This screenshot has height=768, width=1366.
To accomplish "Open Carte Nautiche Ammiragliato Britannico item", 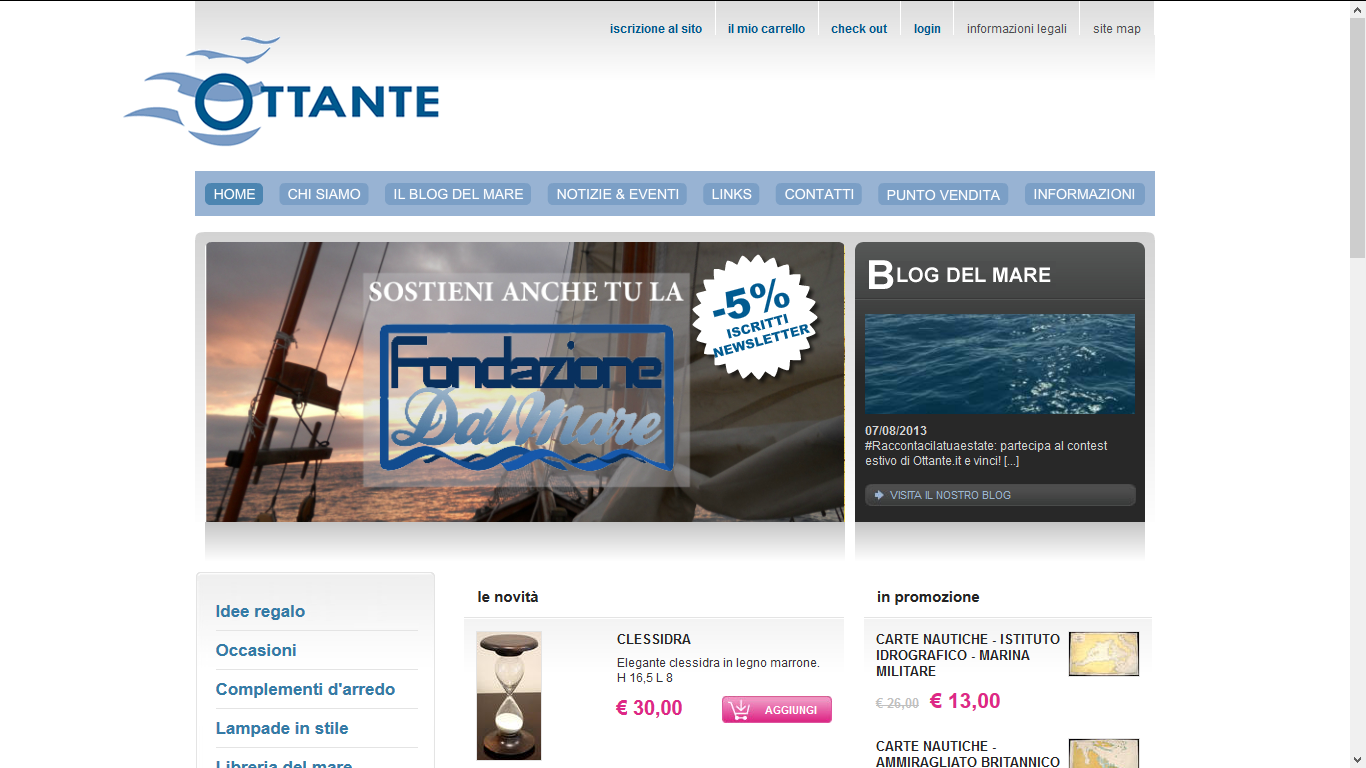I will click(x=968, y=754).
